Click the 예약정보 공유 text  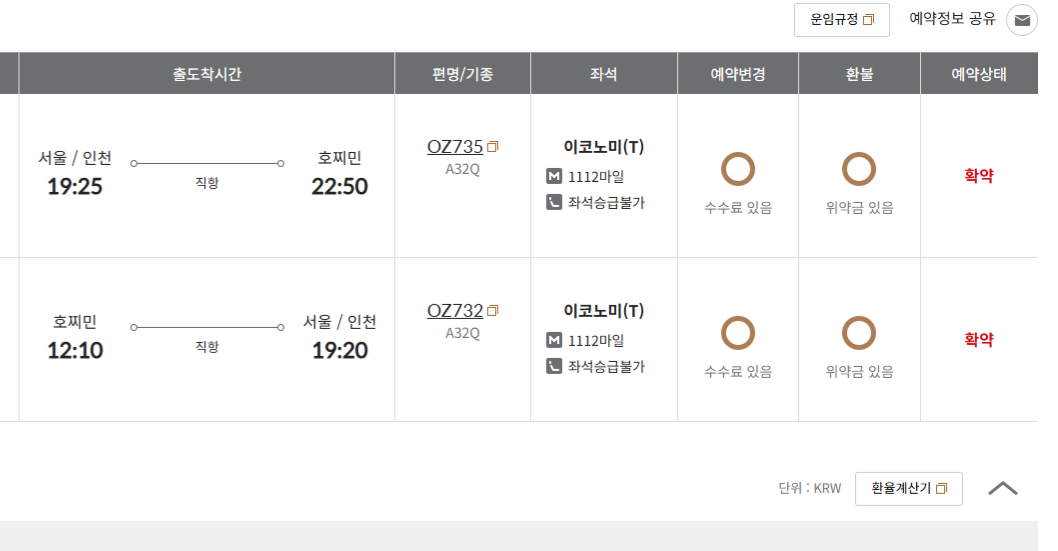[x=952, y=19]
